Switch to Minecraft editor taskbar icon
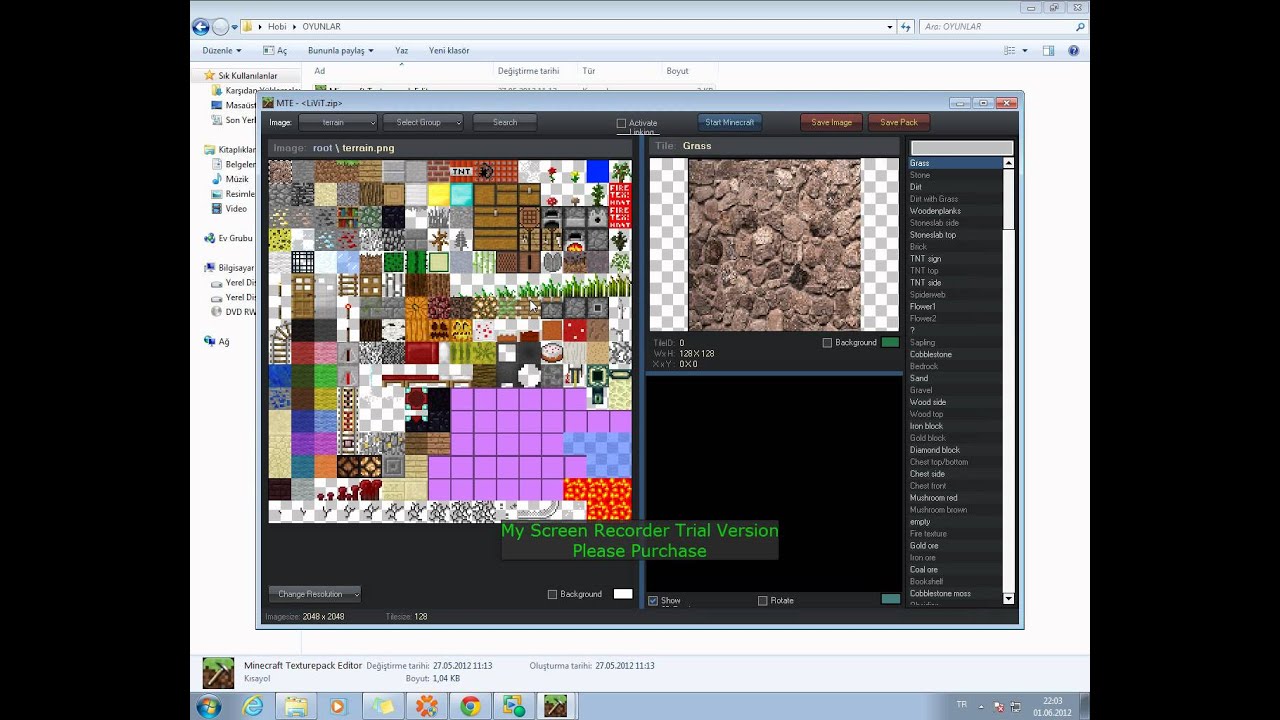This screenshot has width=1280, height=720. pyautogui.click(x=555, y=707)
